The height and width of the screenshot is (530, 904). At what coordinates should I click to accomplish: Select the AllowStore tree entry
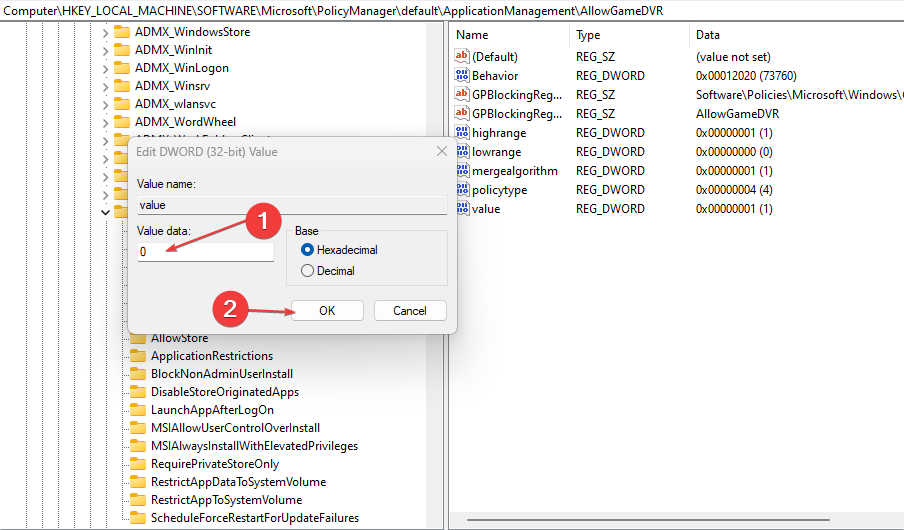point(179,339)
